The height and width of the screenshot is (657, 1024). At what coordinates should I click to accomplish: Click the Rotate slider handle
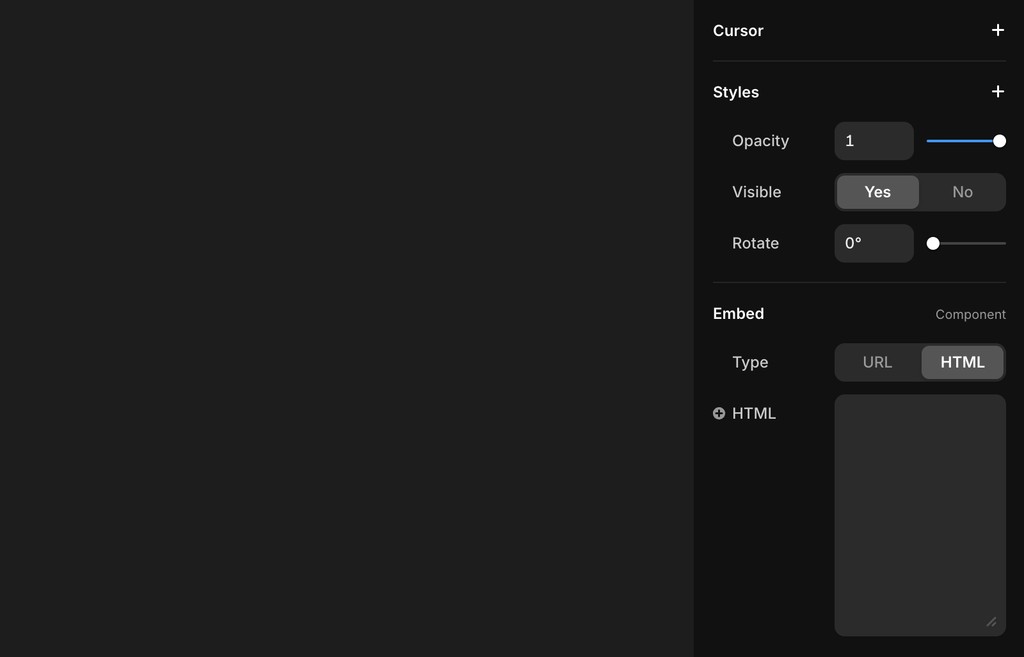tap(933, 242)
